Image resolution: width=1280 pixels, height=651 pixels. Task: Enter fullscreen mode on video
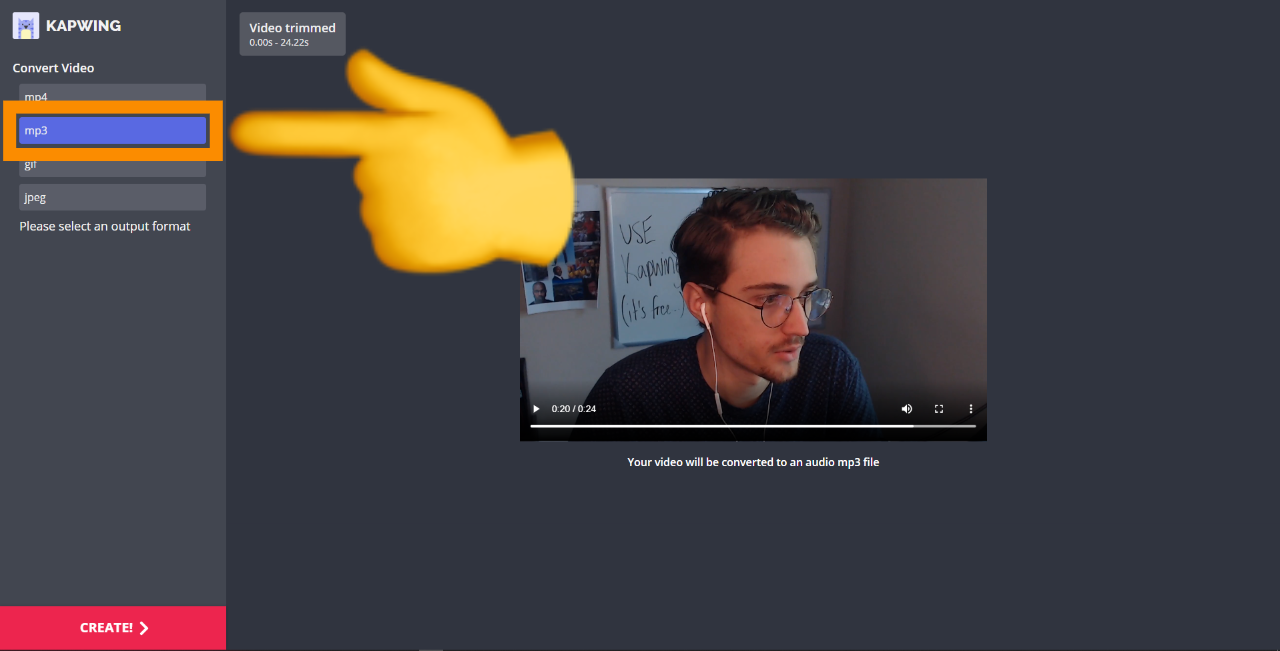click(x=939, y=409)
